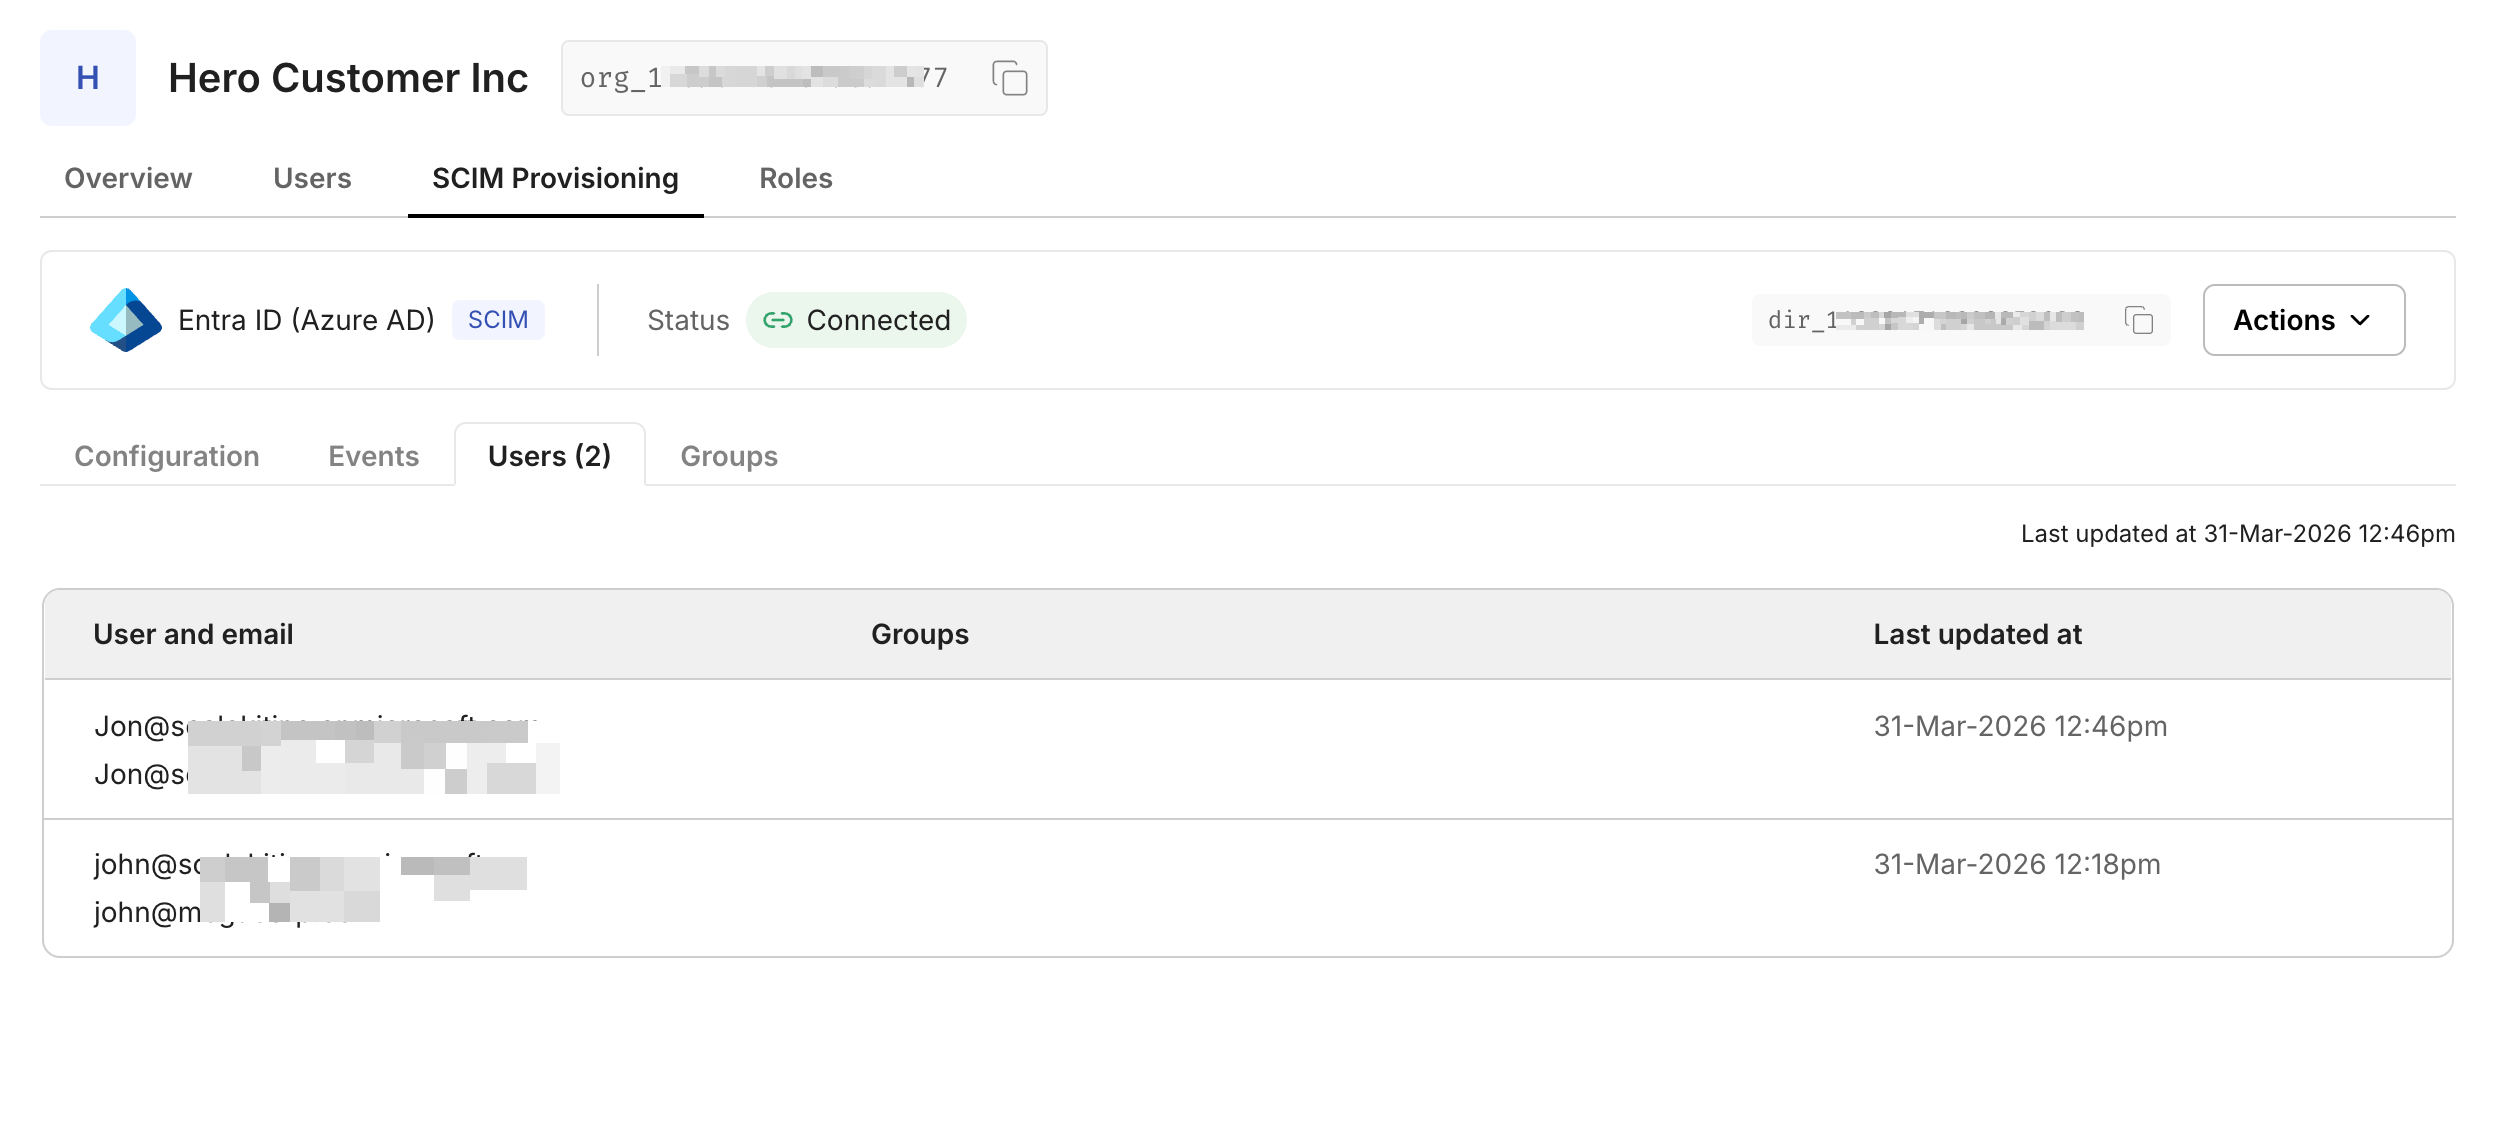Select the Configuration tab
2520x1124 pixels.
tap(166, 456)
